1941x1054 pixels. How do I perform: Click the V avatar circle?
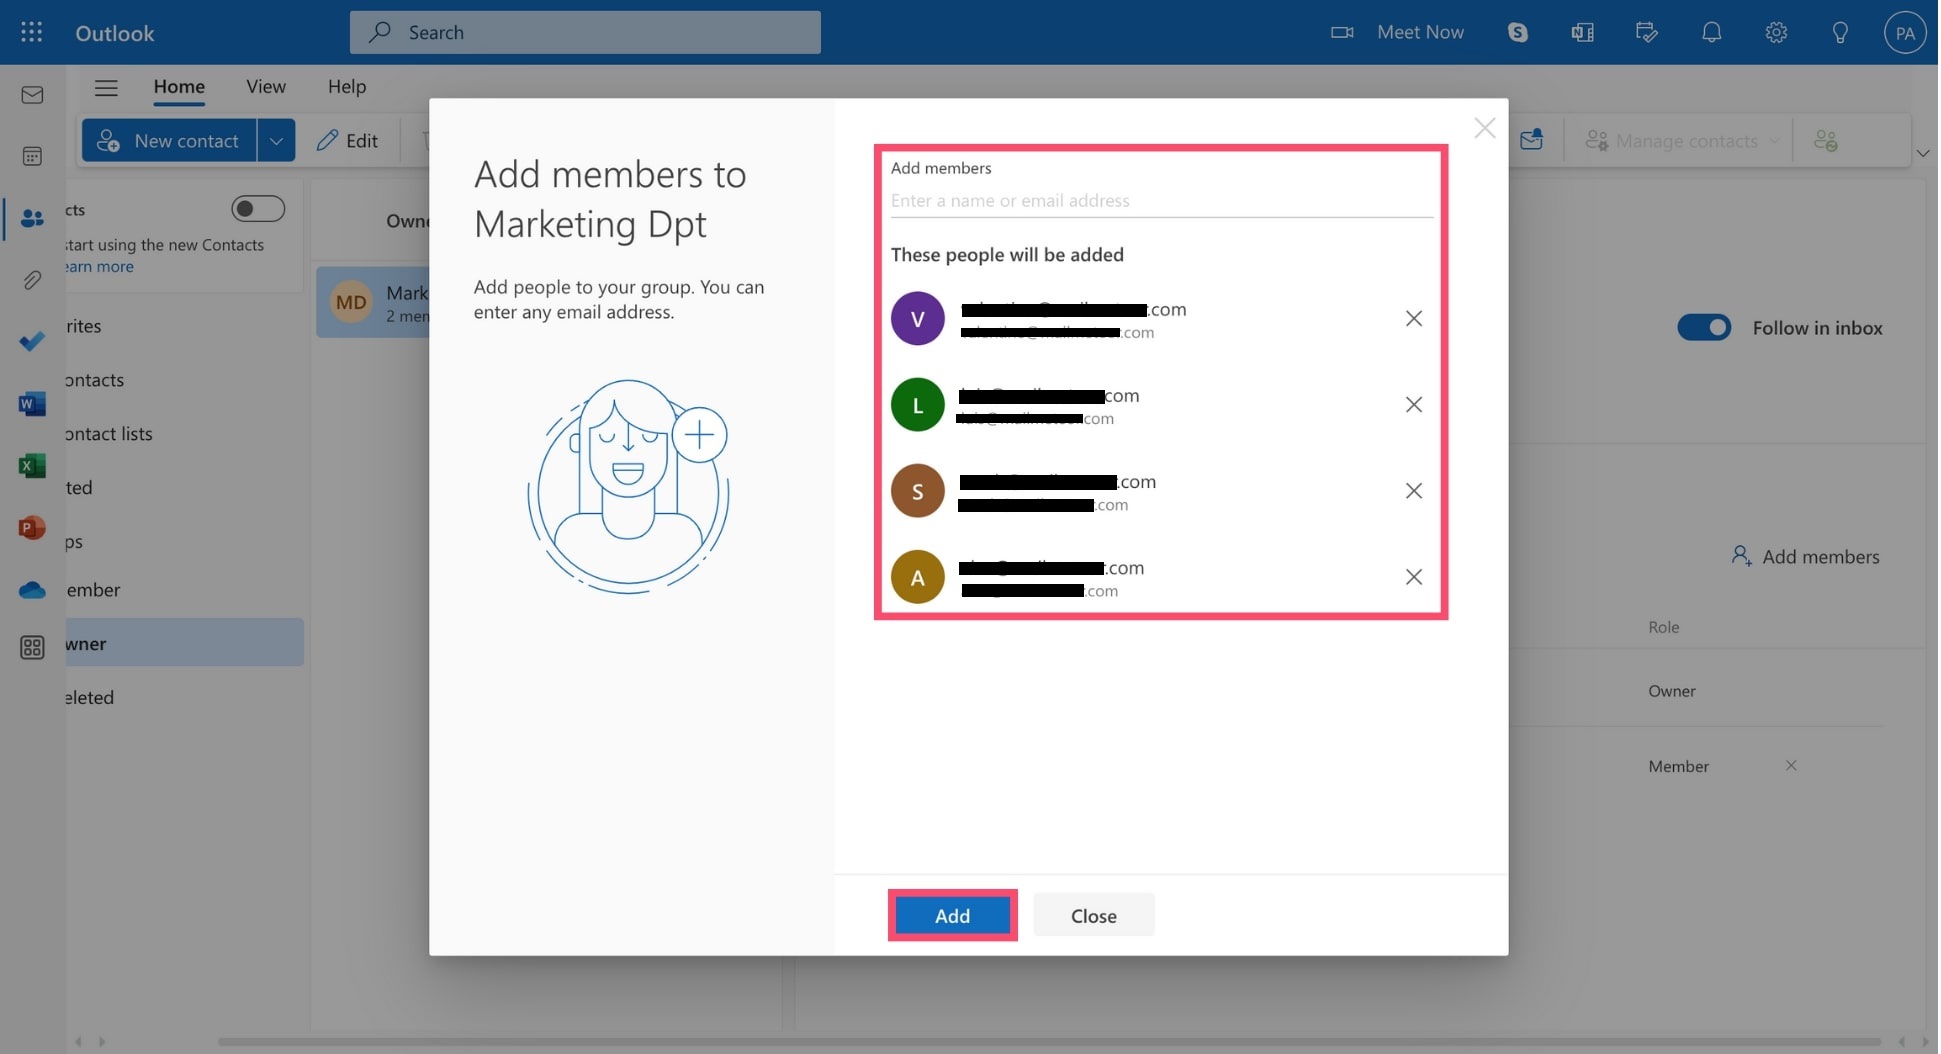coord(919,319)
